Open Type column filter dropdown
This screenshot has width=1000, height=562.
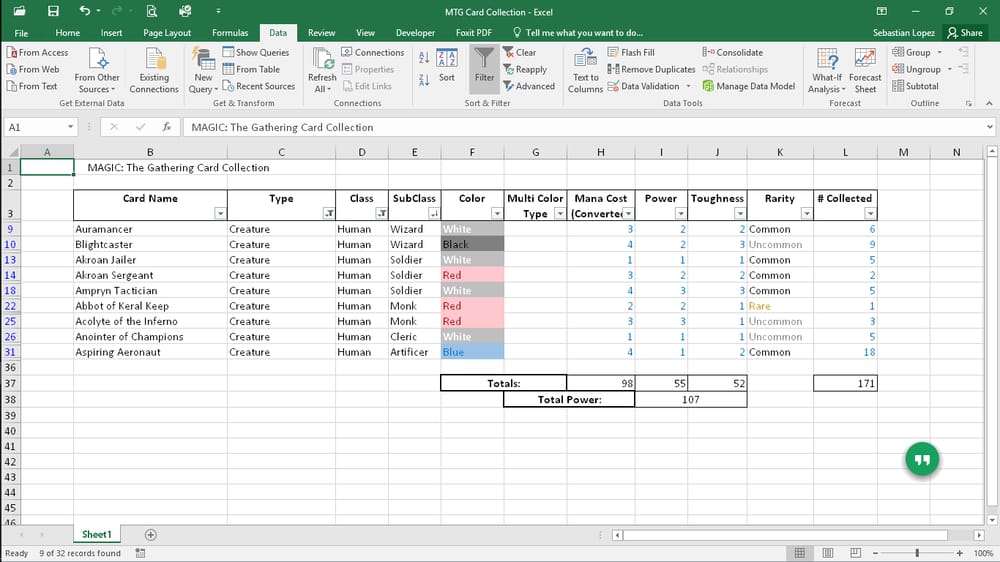[328, 214]
